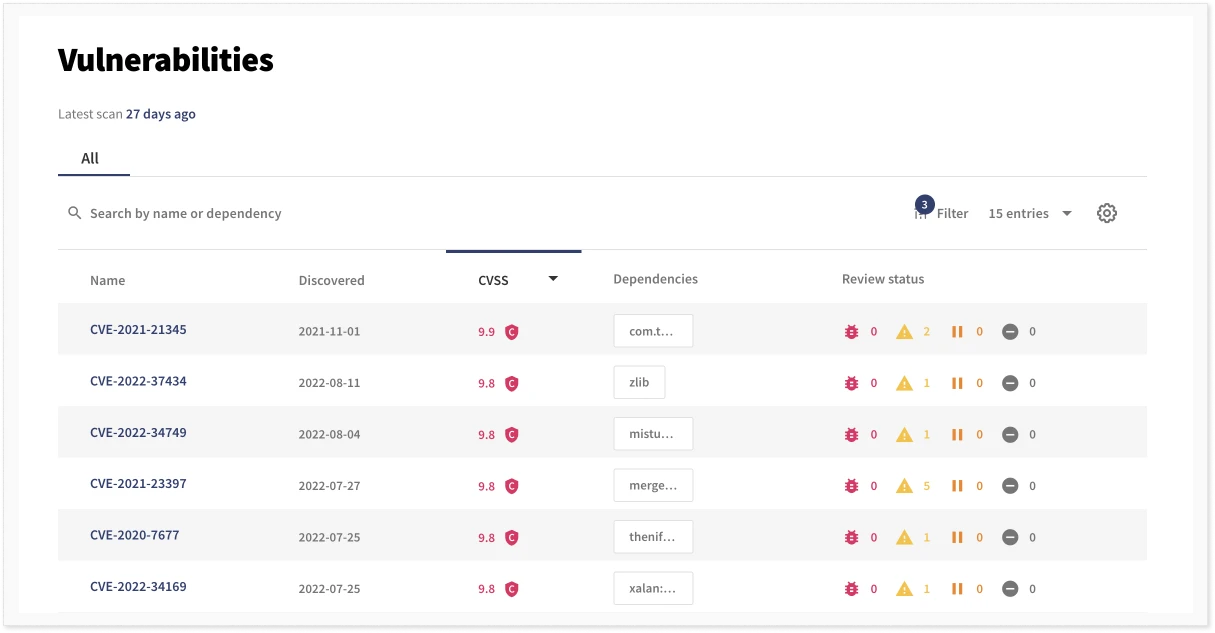
Task: Click the warning triangle on CVE-2022-34169 row
Action: pos(905,588)
